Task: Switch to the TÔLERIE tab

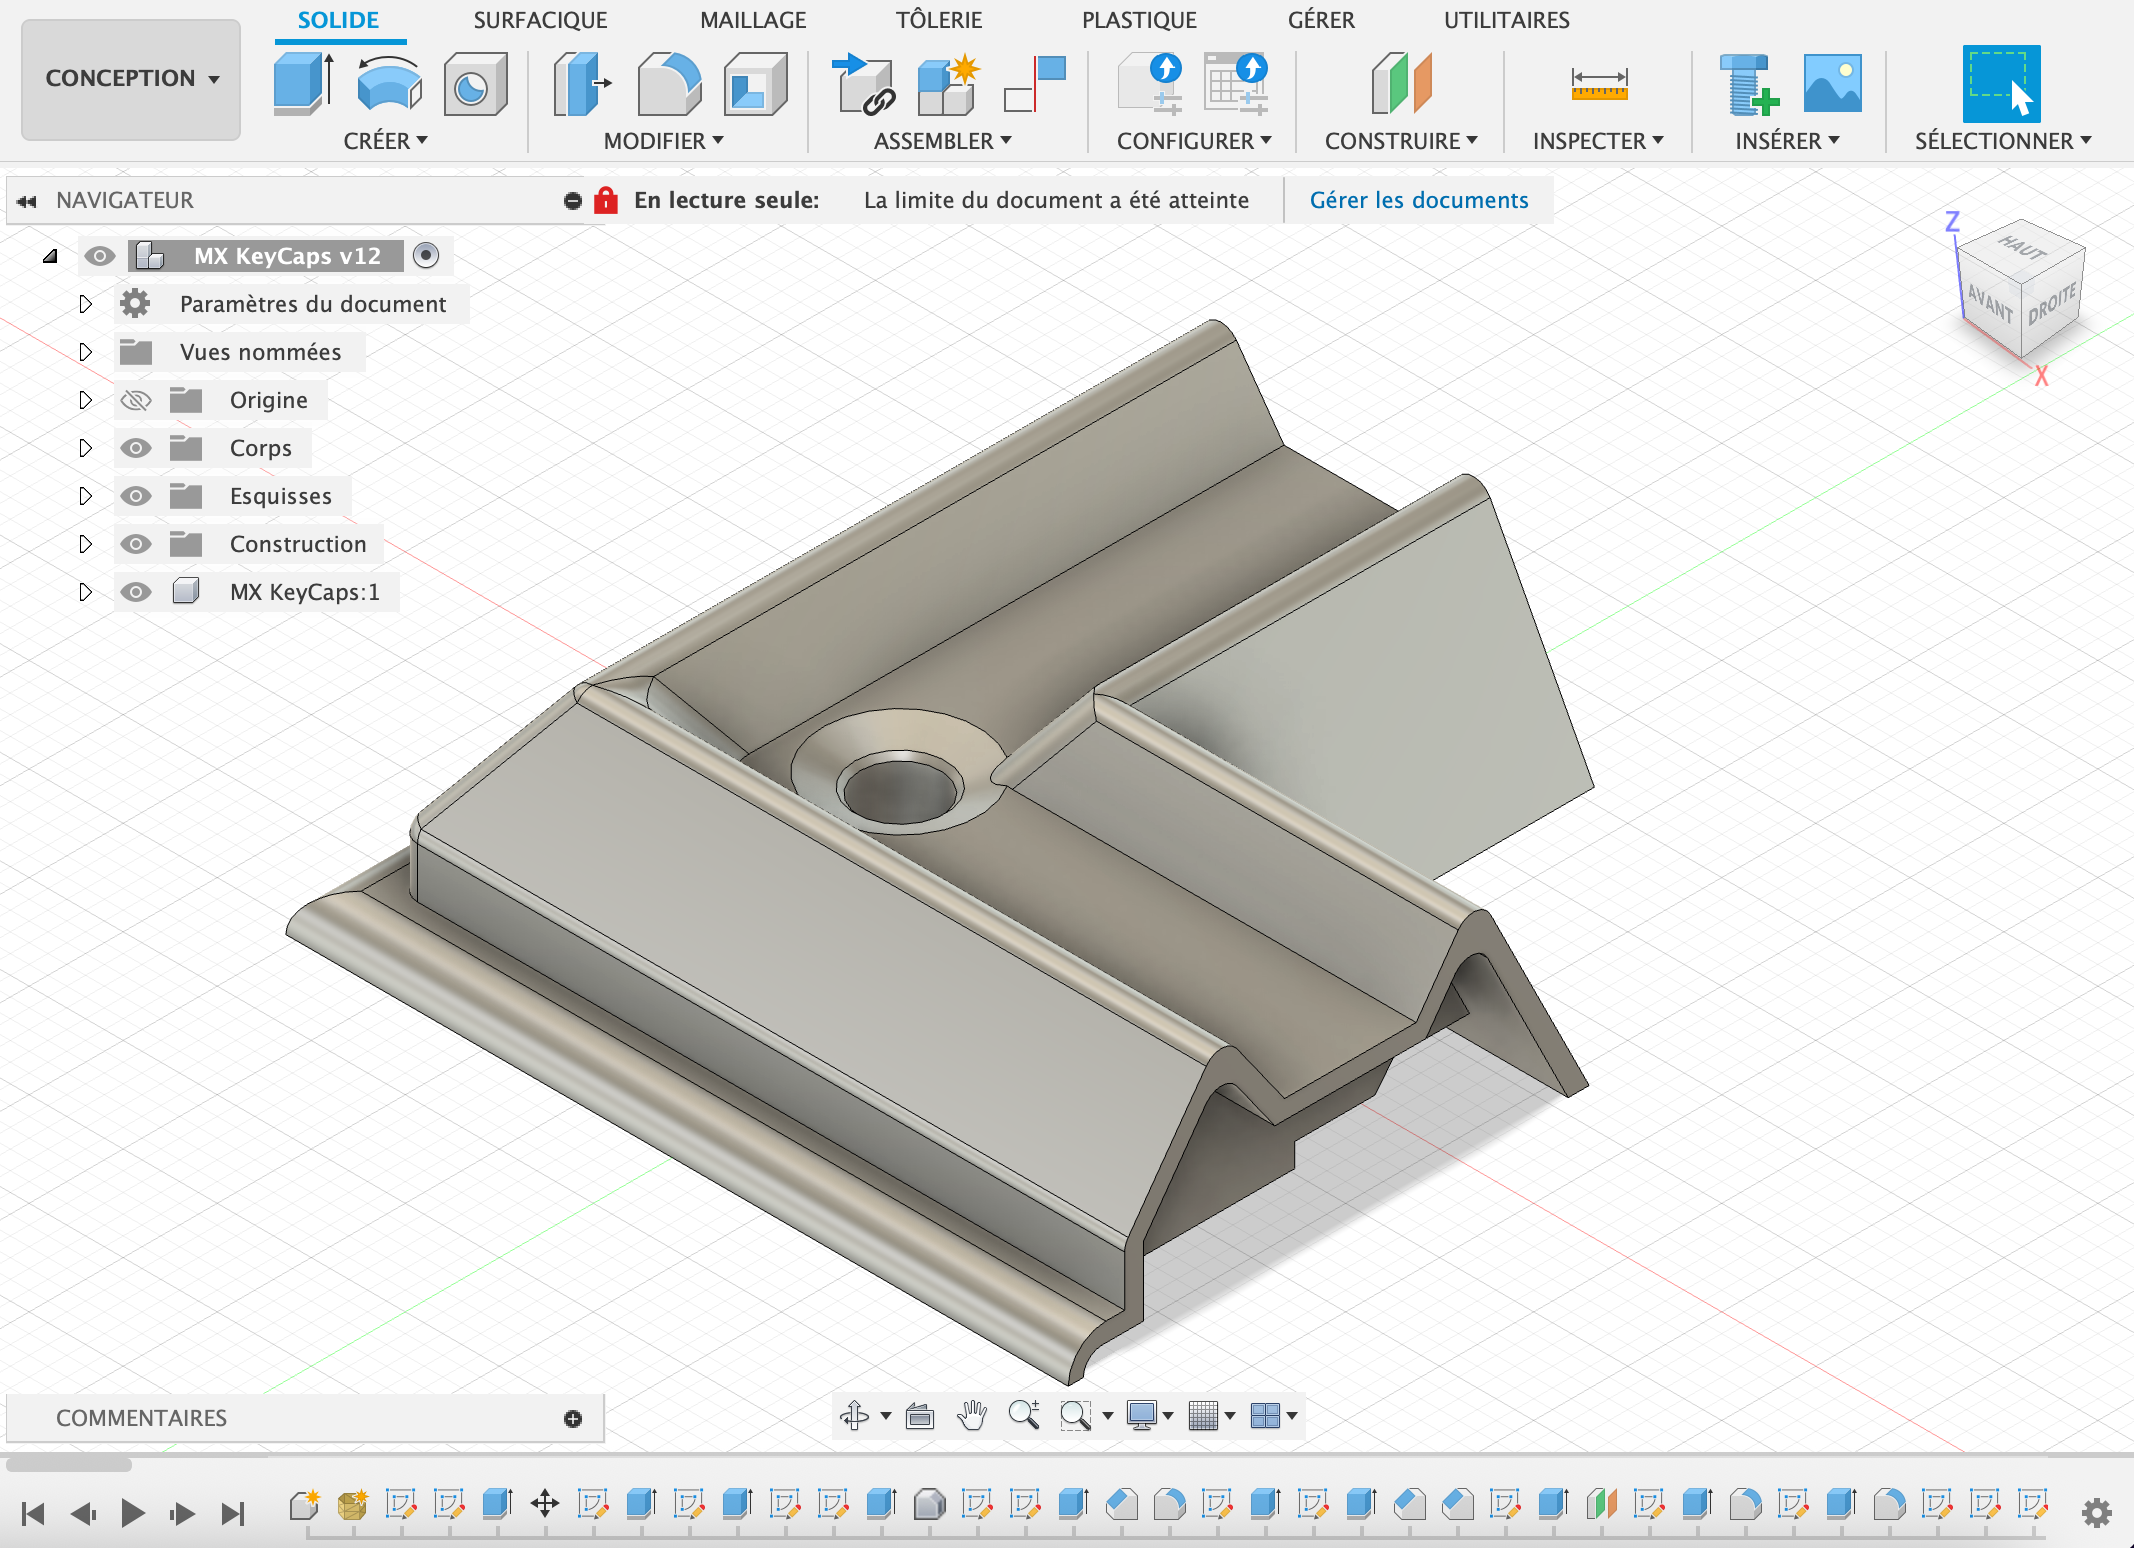Action: pos(938,20)
